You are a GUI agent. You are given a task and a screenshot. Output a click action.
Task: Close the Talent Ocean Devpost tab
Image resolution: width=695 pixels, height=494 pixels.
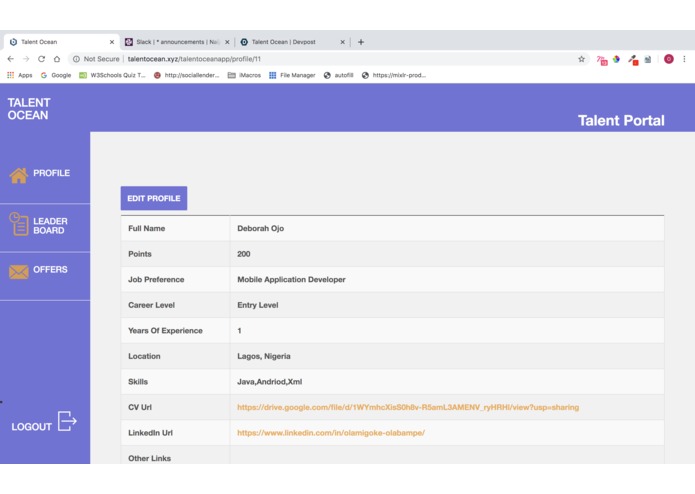tap(342, 42)
